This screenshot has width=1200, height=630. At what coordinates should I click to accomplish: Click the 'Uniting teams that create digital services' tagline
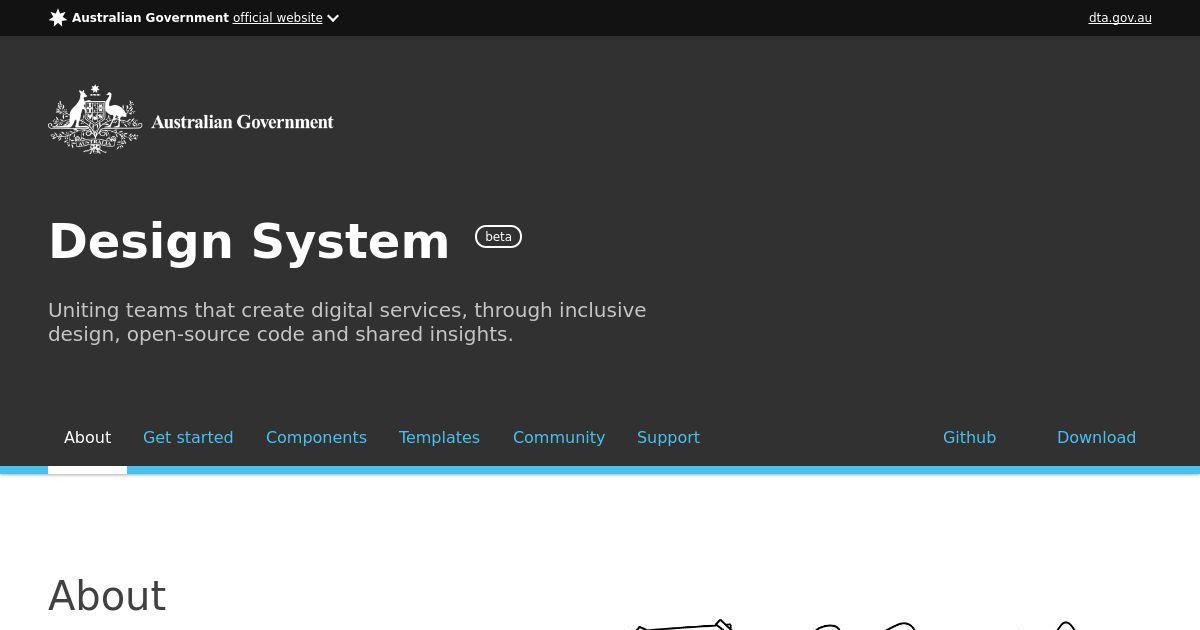tap(347, 322)
